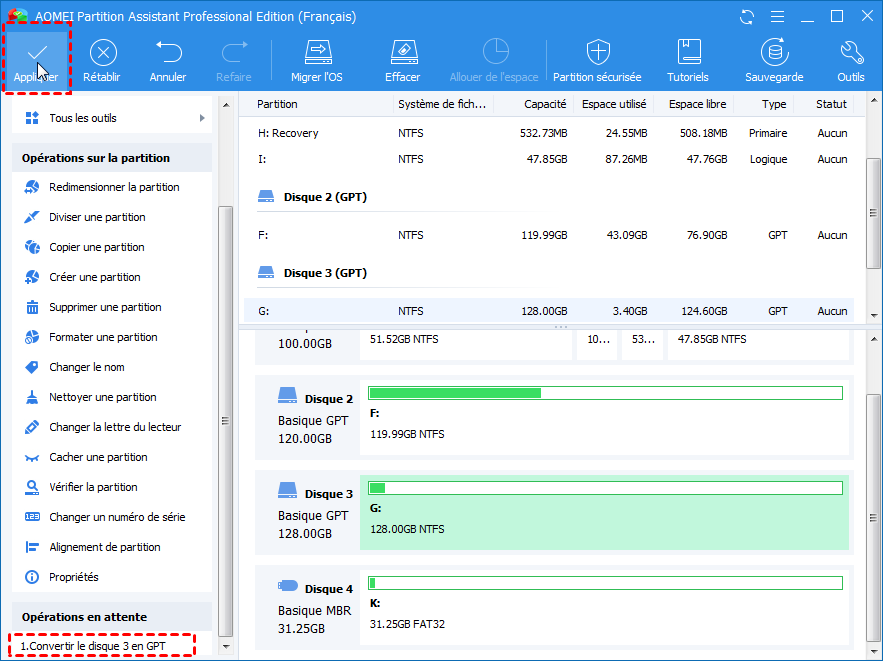Click the Annuler undo icon
883x661 pixels.
(168, 53)
